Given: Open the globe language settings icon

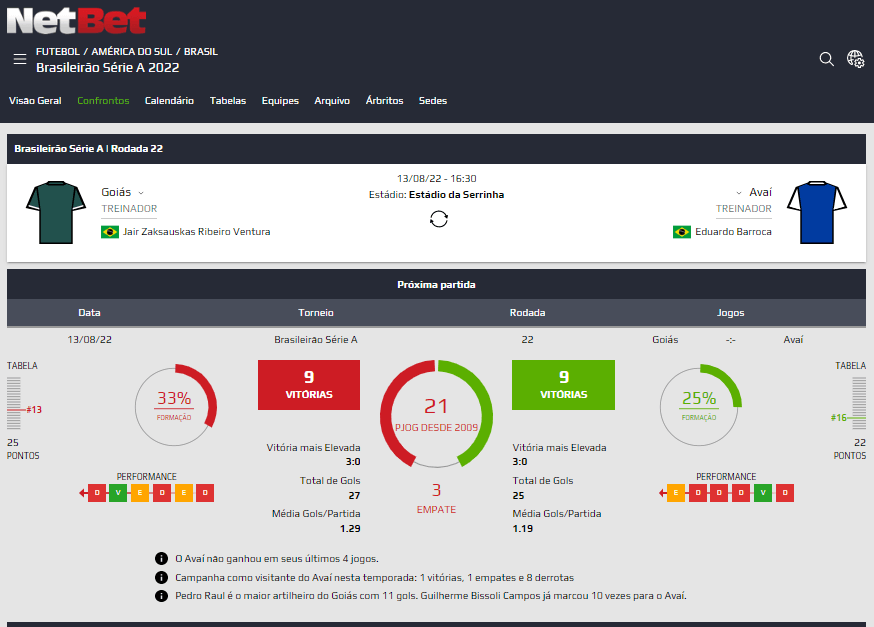Looking at the screenshot, I should point(855,59).
